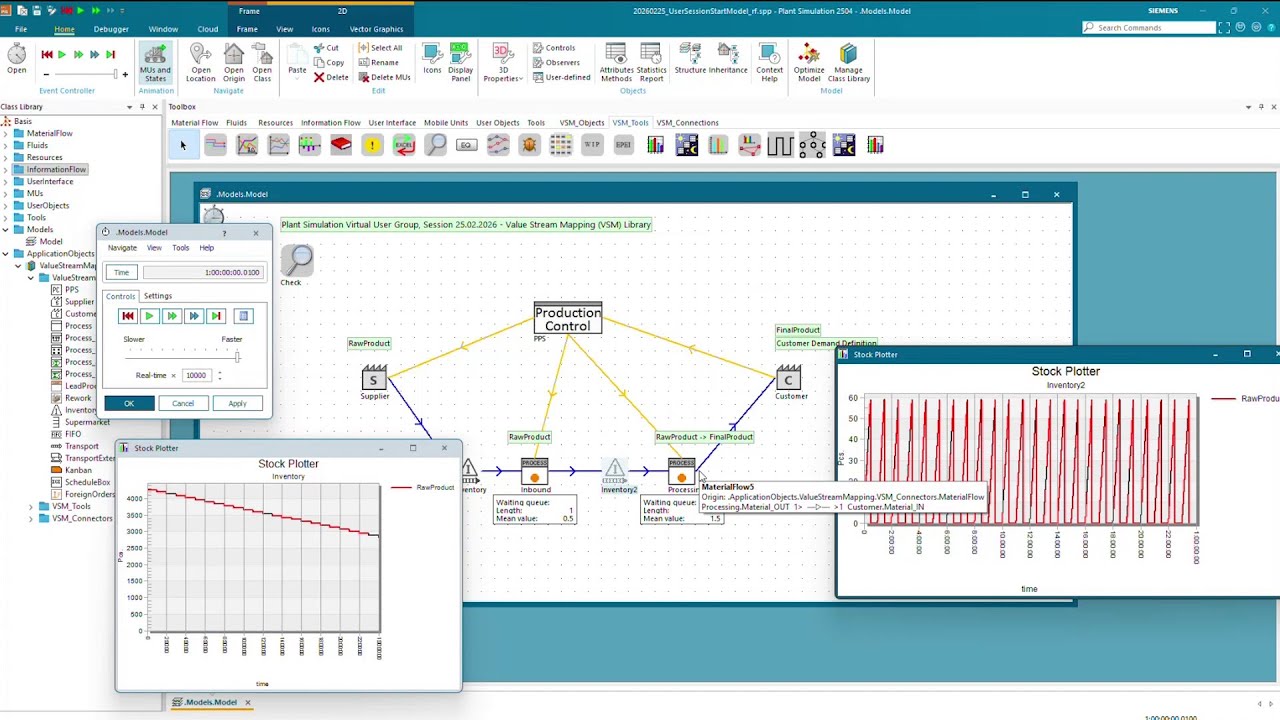
Task: Click the Inheritance ribbon icon
Action: (x=728, y=58)
